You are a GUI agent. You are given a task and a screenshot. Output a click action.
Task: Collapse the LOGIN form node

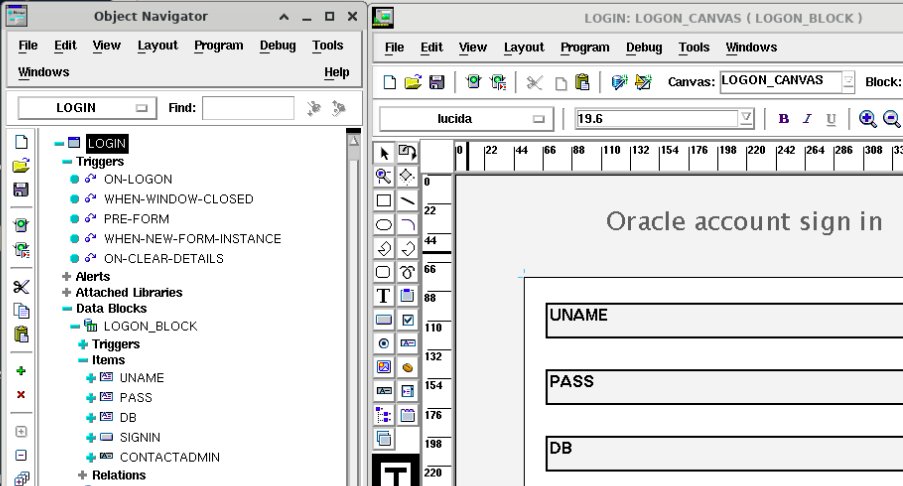59,143
